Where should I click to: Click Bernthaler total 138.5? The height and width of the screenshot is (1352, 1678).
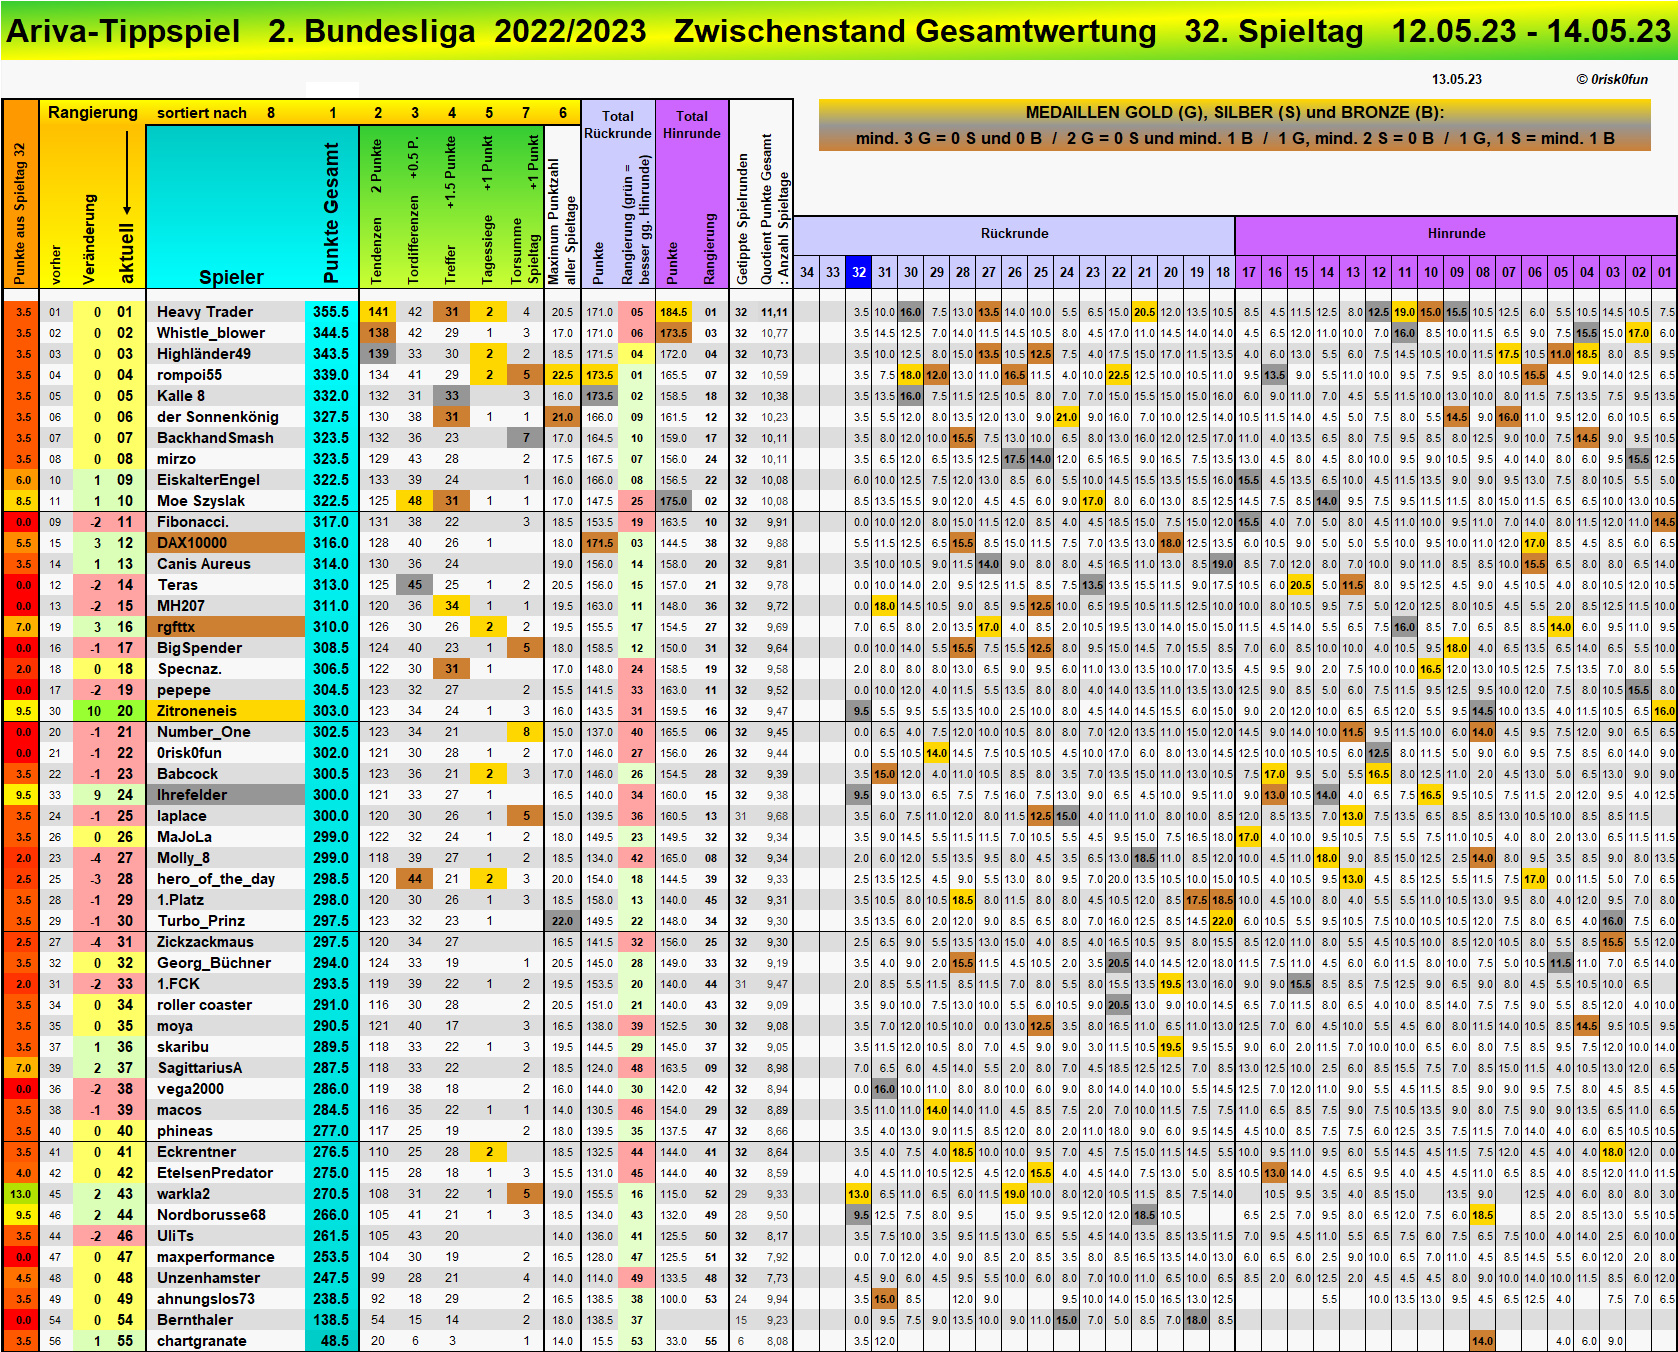331,1320
